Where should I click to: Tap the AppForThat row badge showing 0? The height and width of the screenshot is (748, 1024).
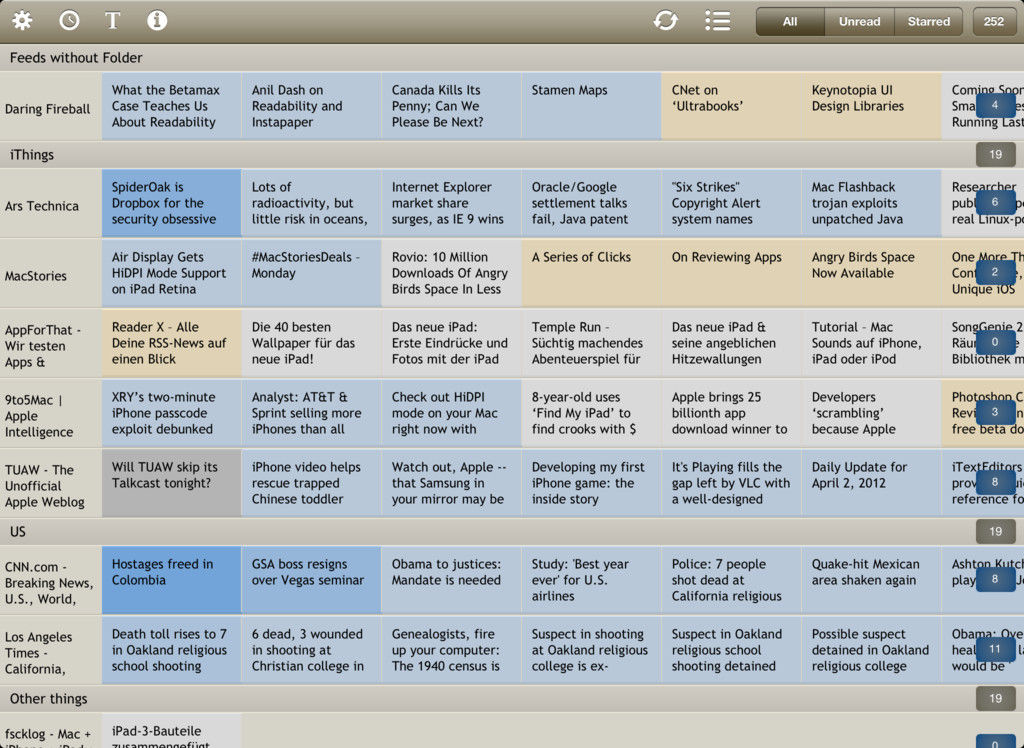point(995,342)
